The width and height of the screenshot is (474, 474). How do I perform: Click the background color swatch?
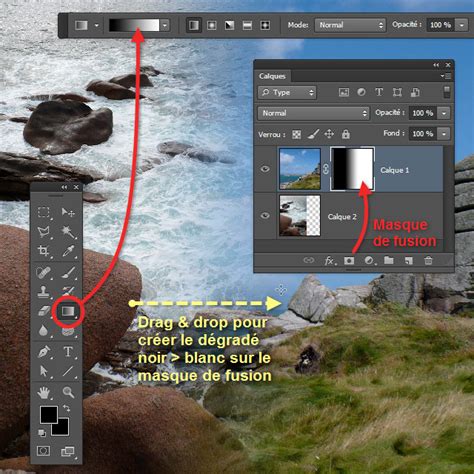pos(63,429)
